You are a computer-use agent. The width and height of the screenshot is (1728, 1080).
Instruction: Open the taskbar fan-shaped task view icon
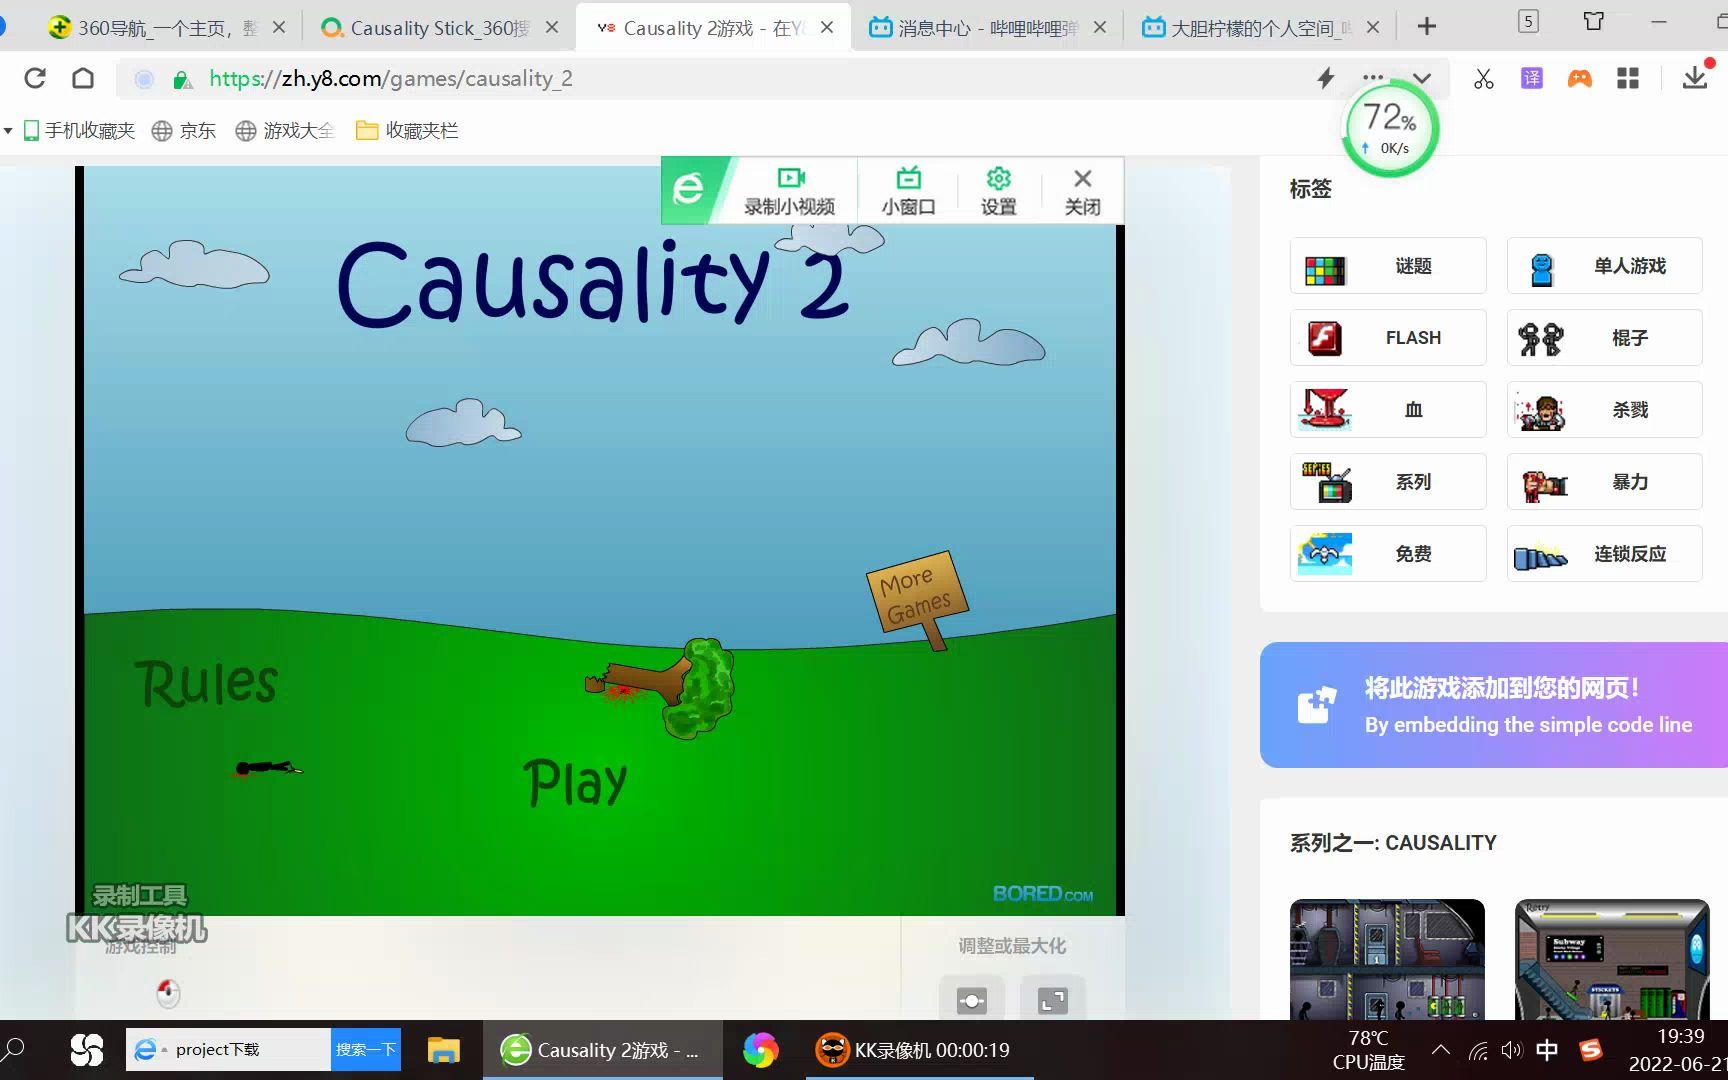click(x=87, y=1050)
